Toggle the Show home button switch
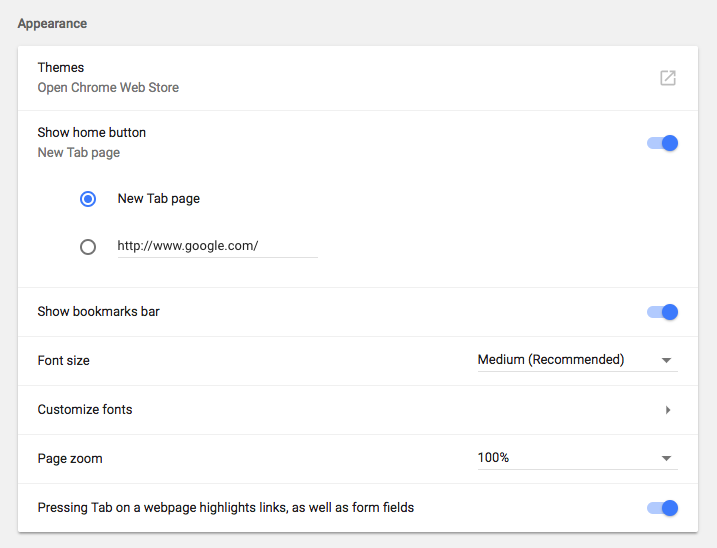 (x=662, y=143)
